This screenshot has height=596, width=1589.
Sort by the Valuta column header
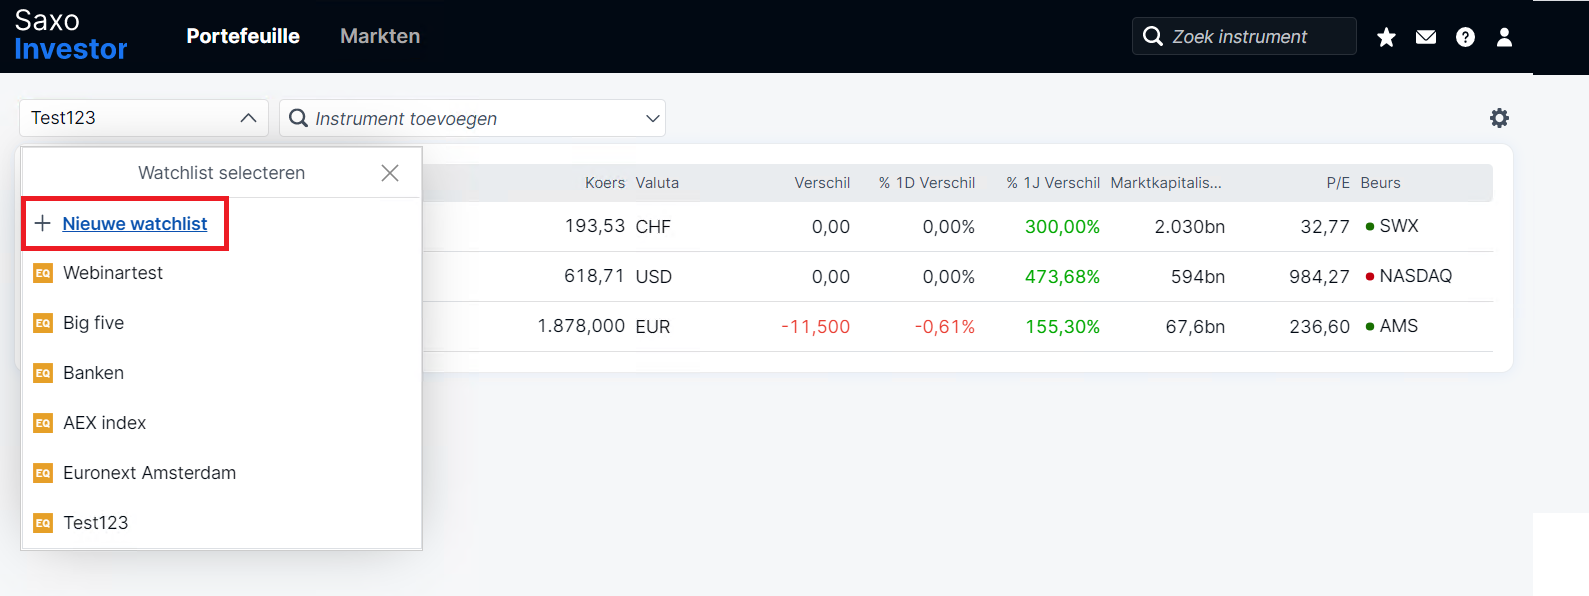tap(657, 183)
